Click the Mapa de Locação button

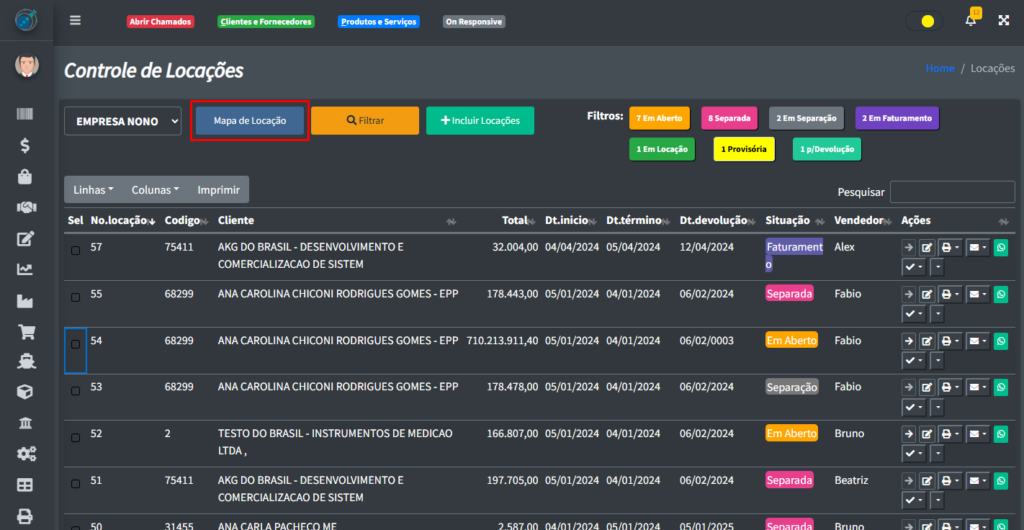[x=250, y=121]
